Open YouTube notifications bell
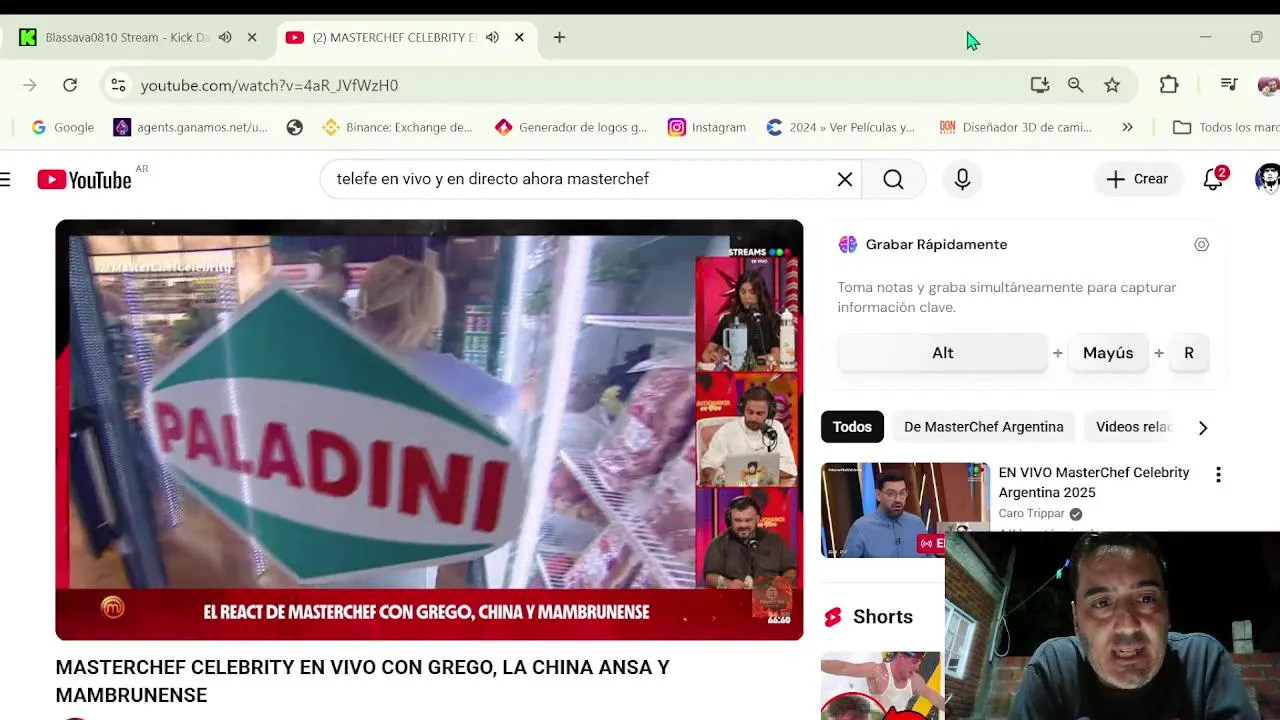This screenshot has height=720, width=1280. point(1214,179)
